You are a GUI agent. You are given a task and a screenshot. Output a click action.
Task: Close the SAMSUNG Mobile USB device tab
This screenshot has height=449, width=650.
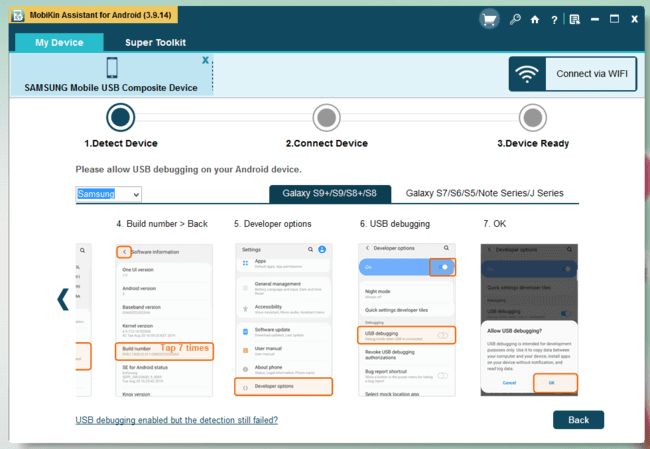[x=205, y=60]
